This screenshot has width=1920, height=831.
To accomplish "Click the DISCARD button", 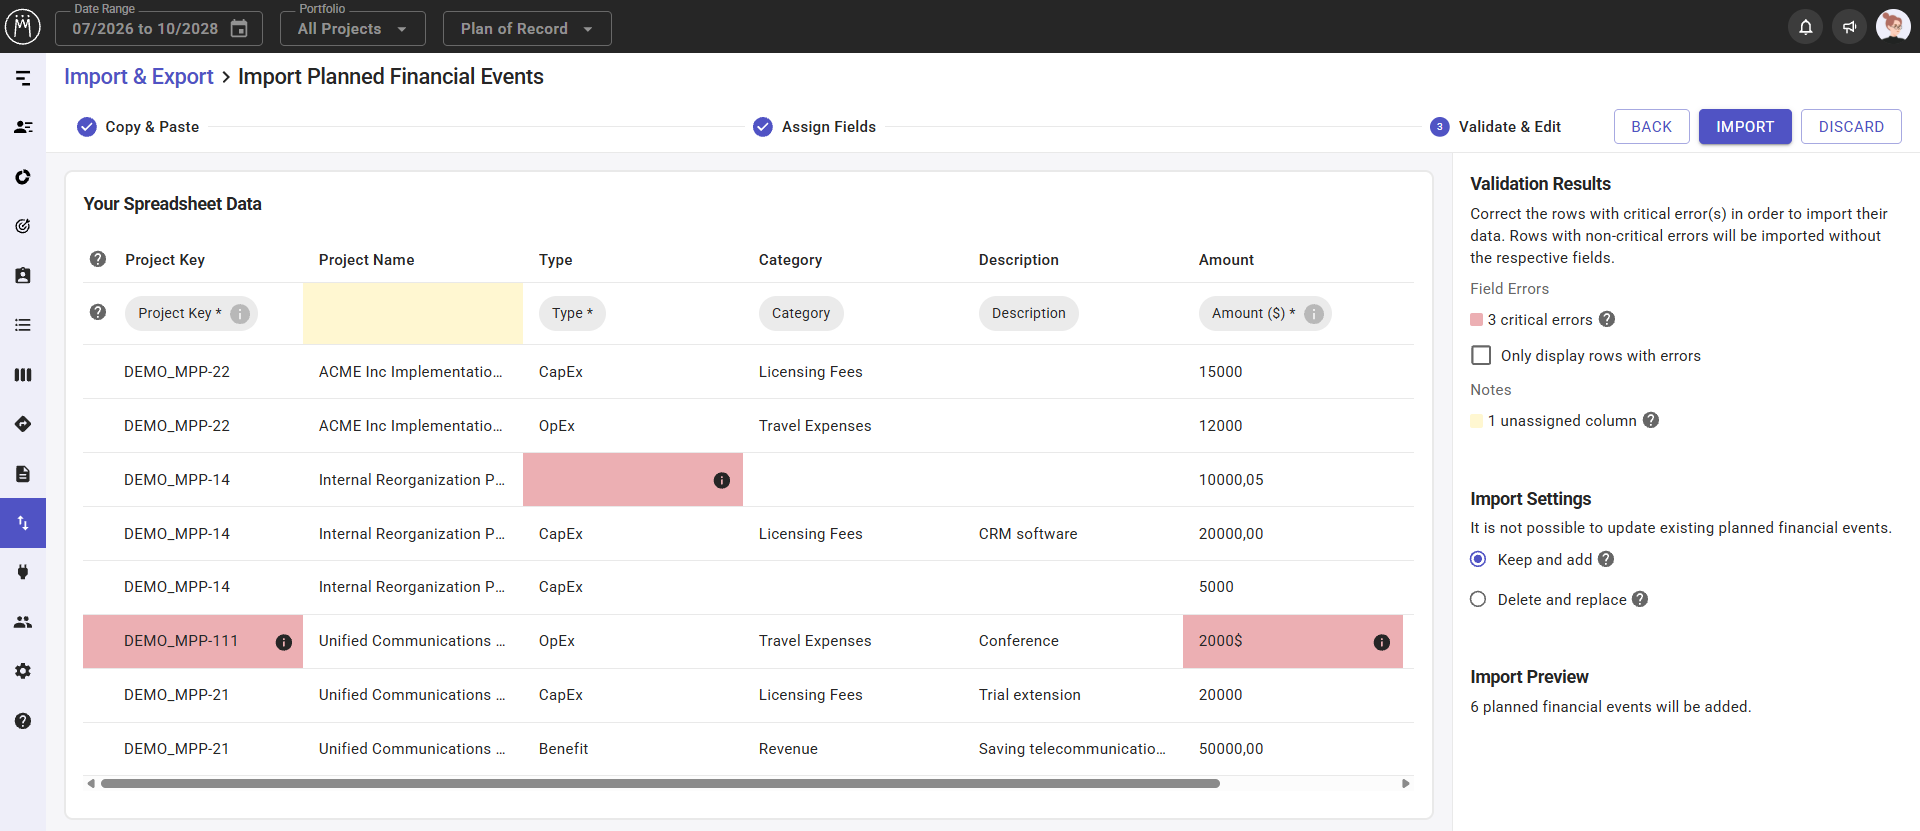I will pos(1851,127).
